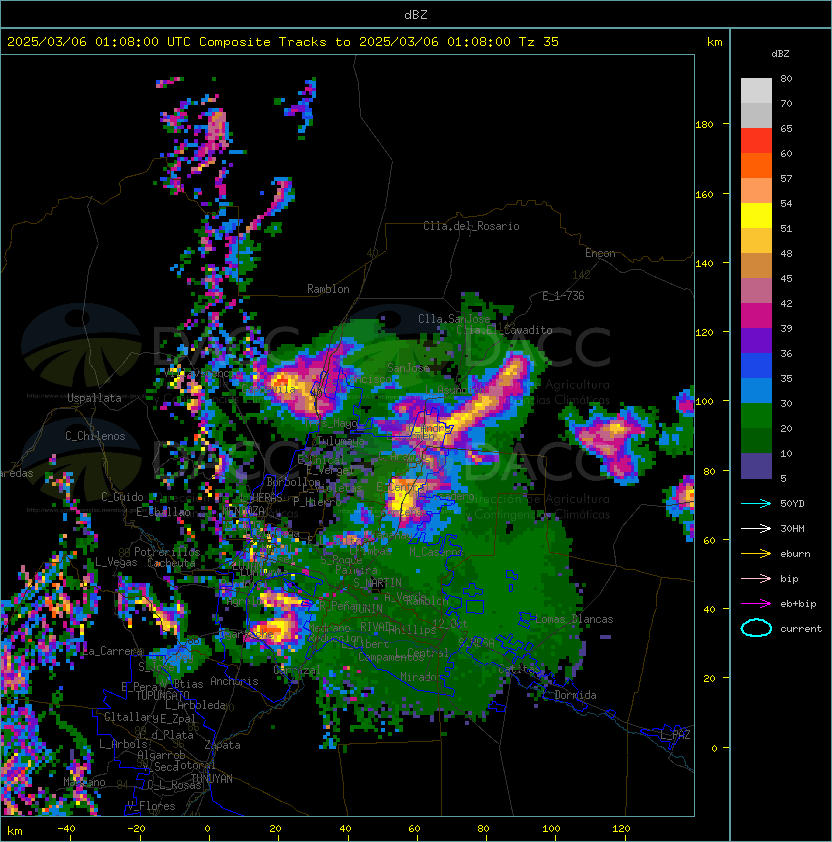832x842 pixels.
Task: Select the magenta eb+bip arrow icon
Action: (x=756, y=604)
